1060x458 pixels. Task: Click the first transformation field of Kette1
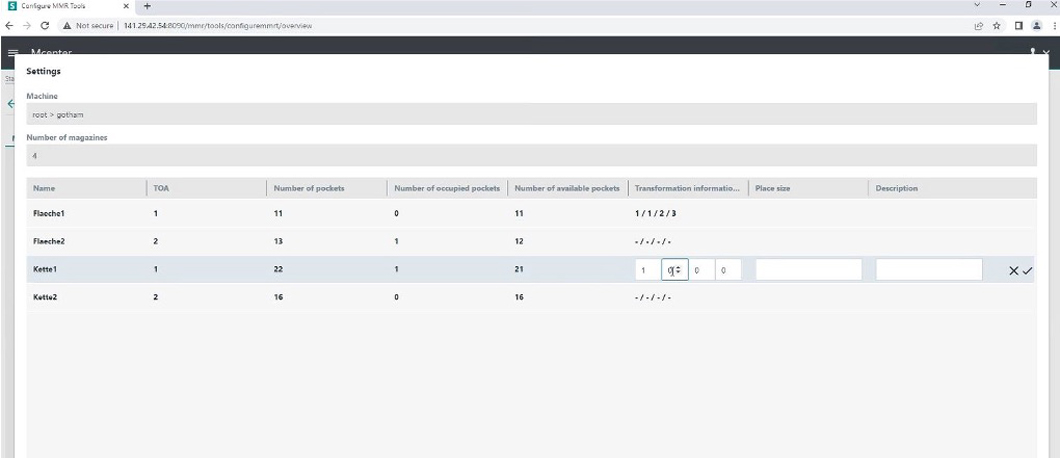[x=646, y=270]
